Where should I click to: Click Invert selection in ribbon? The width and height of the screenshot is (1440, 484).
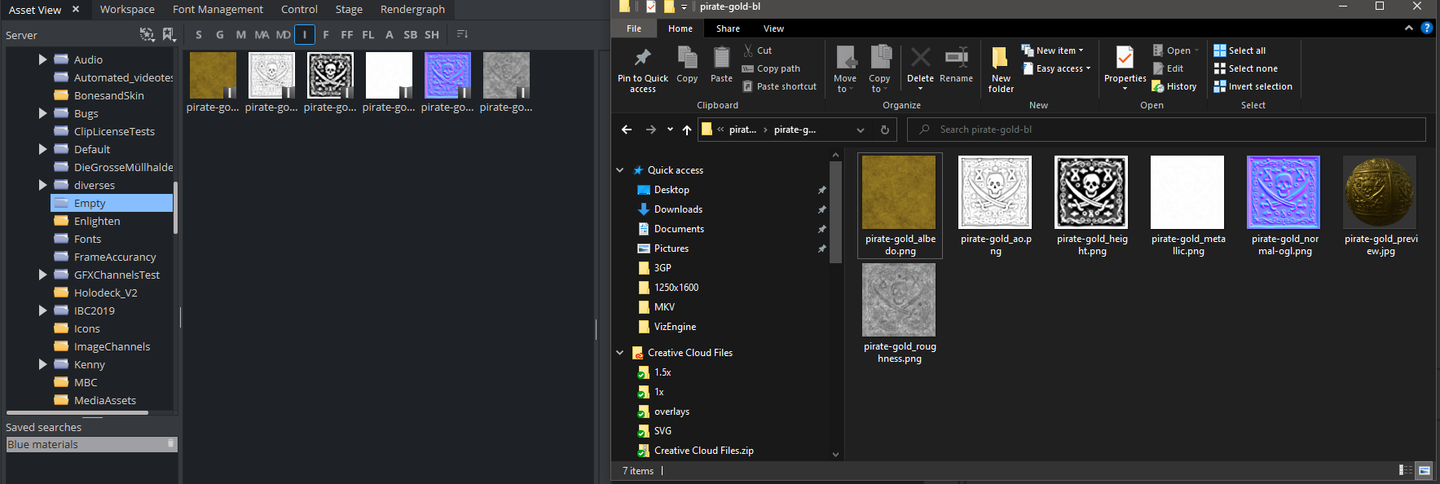coord(1252,86)
